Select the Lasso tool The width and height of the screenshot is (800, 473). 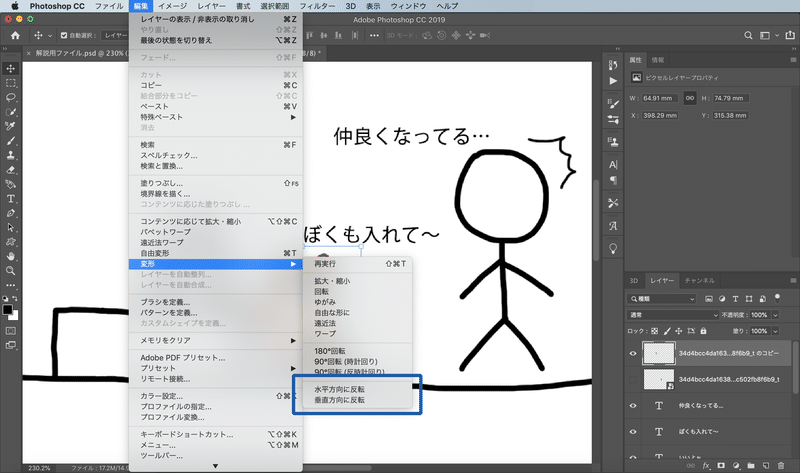click(x=11, y=97)
